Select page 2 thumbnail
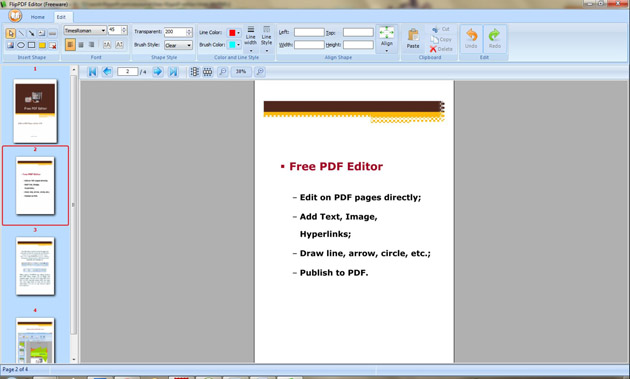The width and height of the screenshot is (630, 379). (35, 185)
